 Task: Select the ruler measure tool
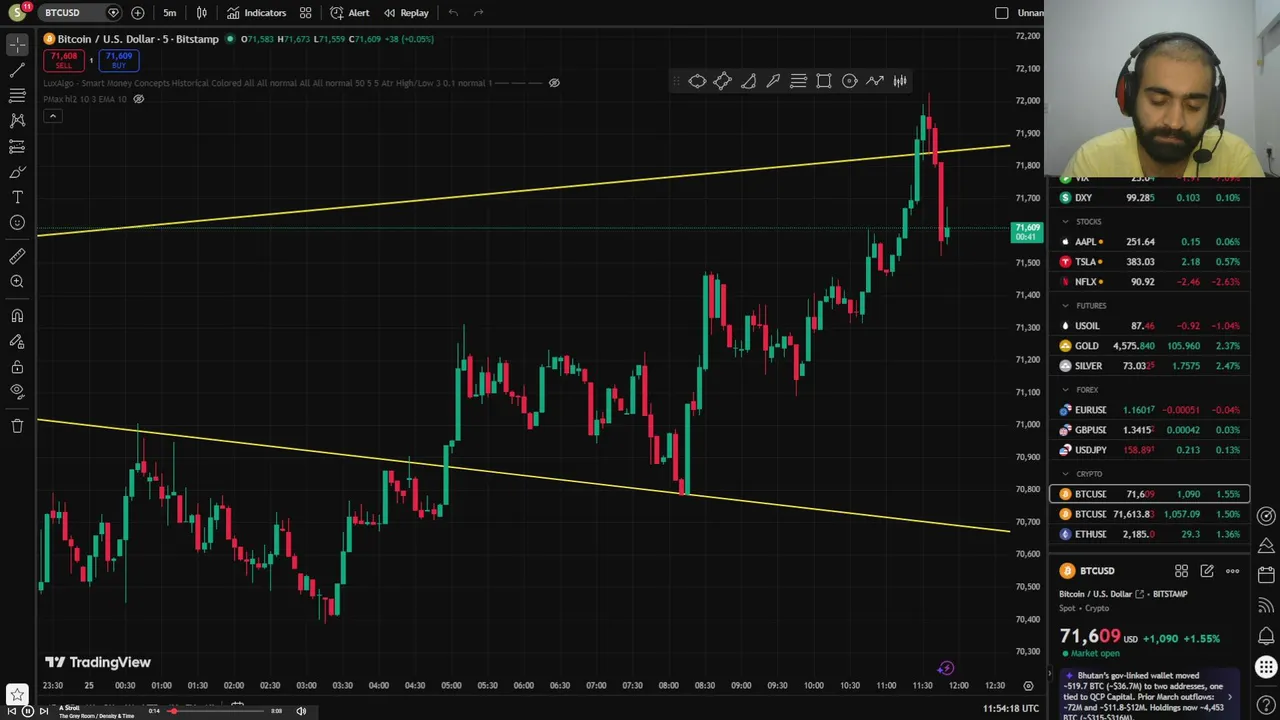[x=17, y=256]
